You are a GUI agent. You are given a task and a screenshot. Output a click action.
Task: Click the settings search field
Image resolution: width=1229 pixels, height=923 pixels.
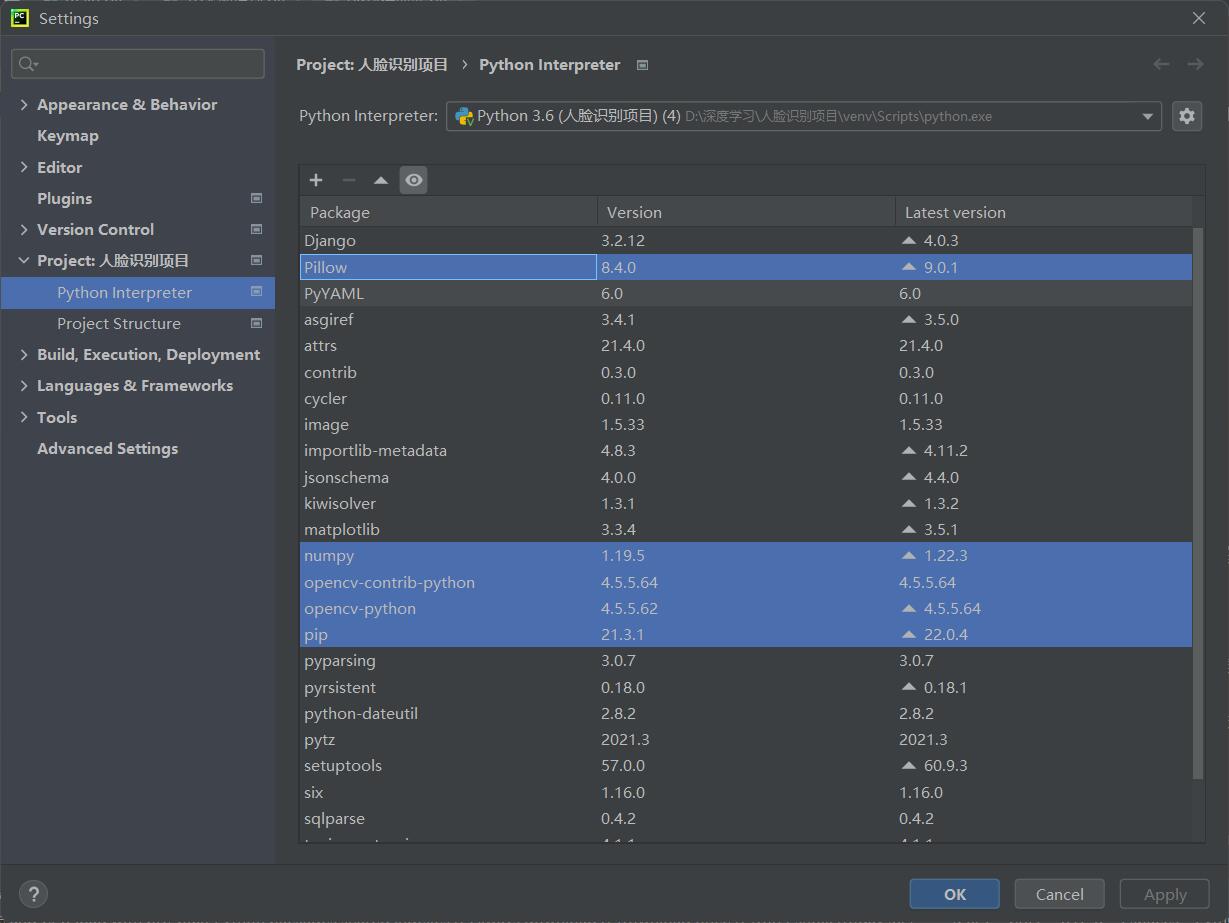click(138, 64)
